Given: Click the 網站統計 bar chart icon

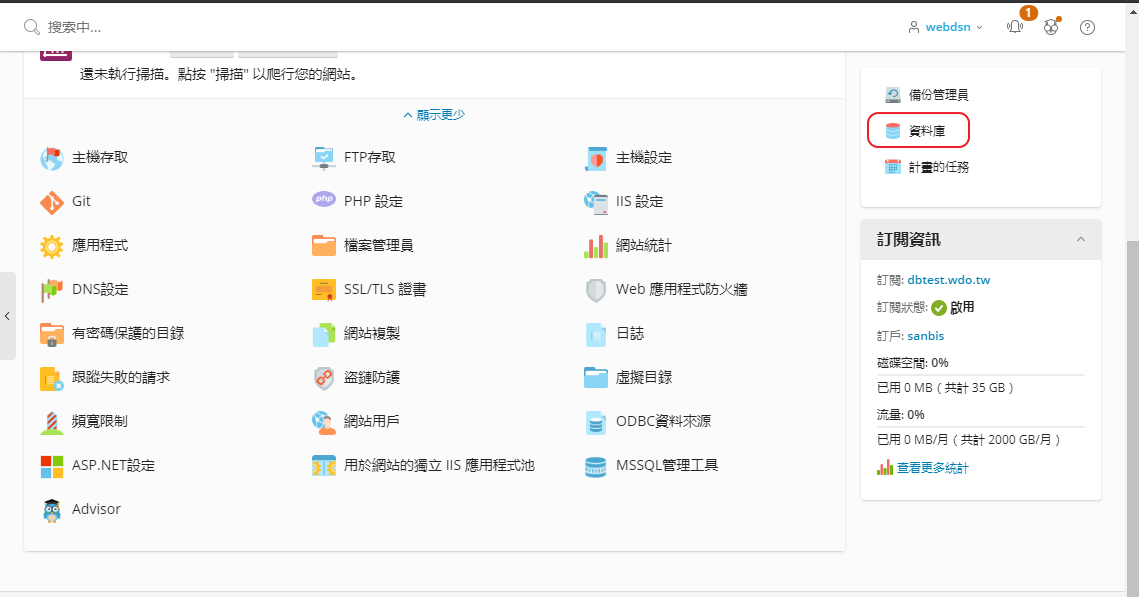Looking at the screenshot, I should (x=596, y=245).
